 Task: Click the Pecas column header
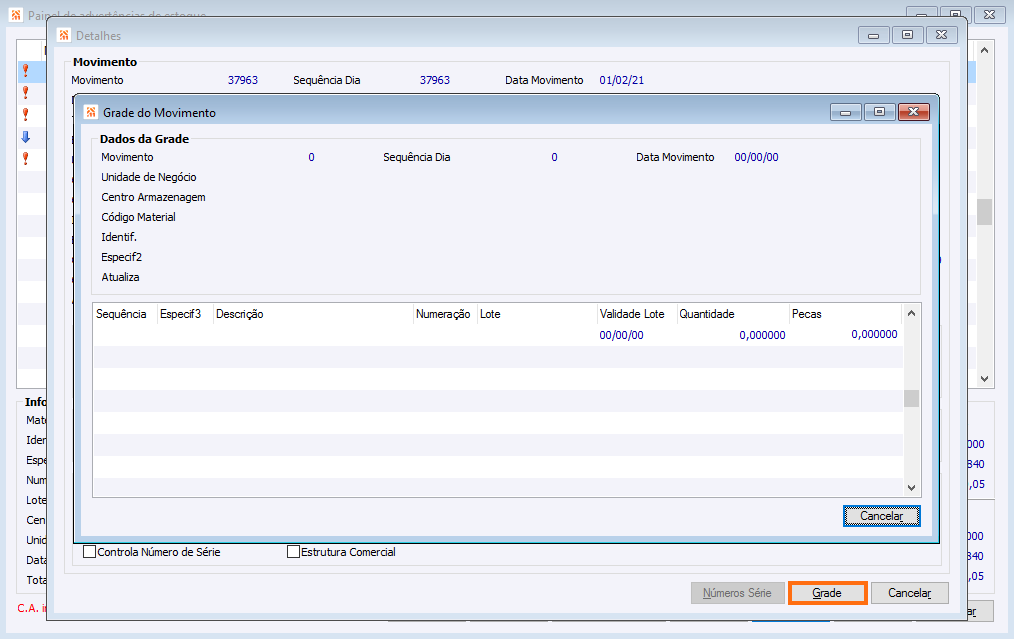click(845, 314)
